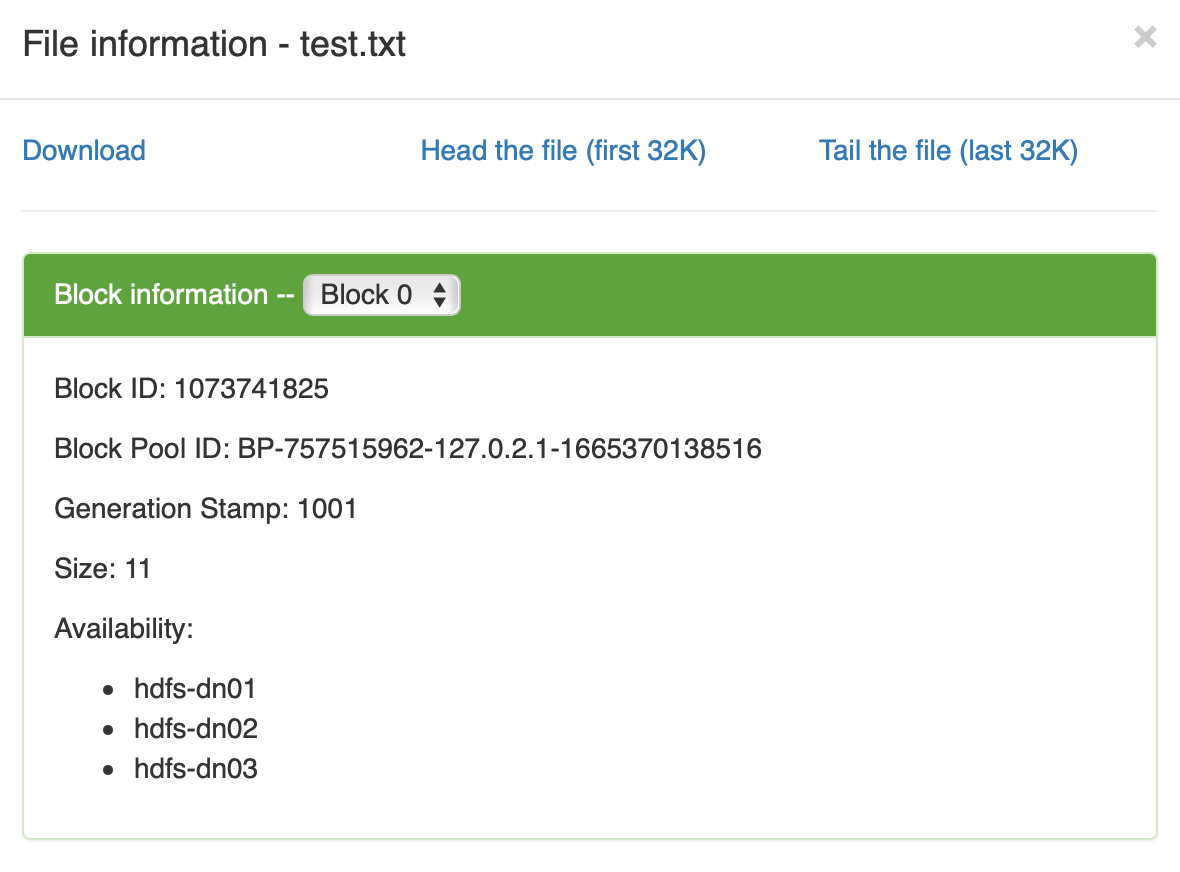Select the hdfs-dn01 datanode entry
The image size is (1180, 872).
196,689
